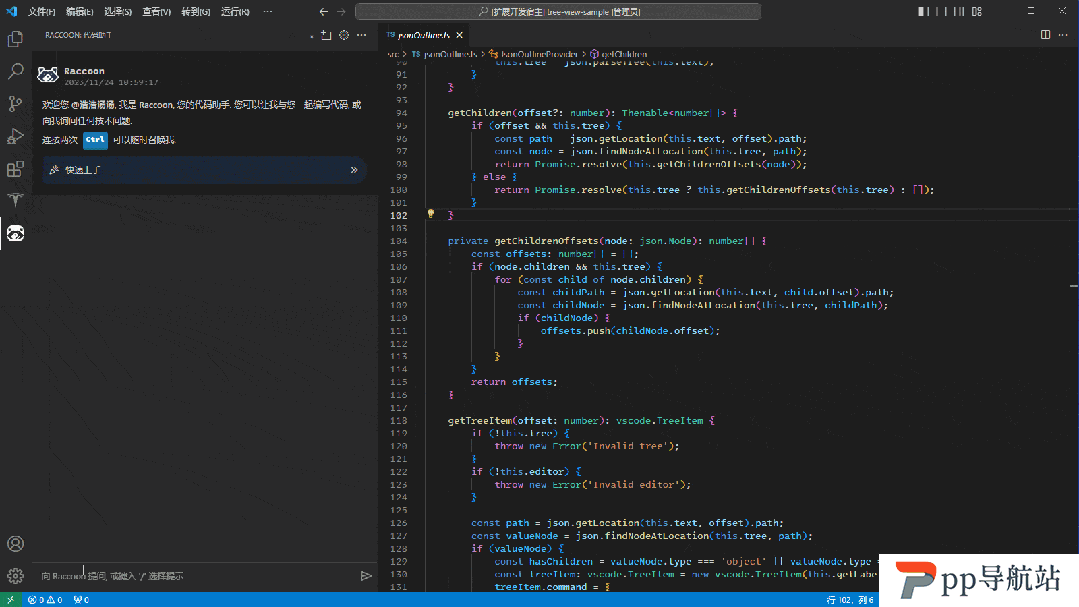Toggle the primary side bar layout button
1079x607 pixels.
click(923, 12)
